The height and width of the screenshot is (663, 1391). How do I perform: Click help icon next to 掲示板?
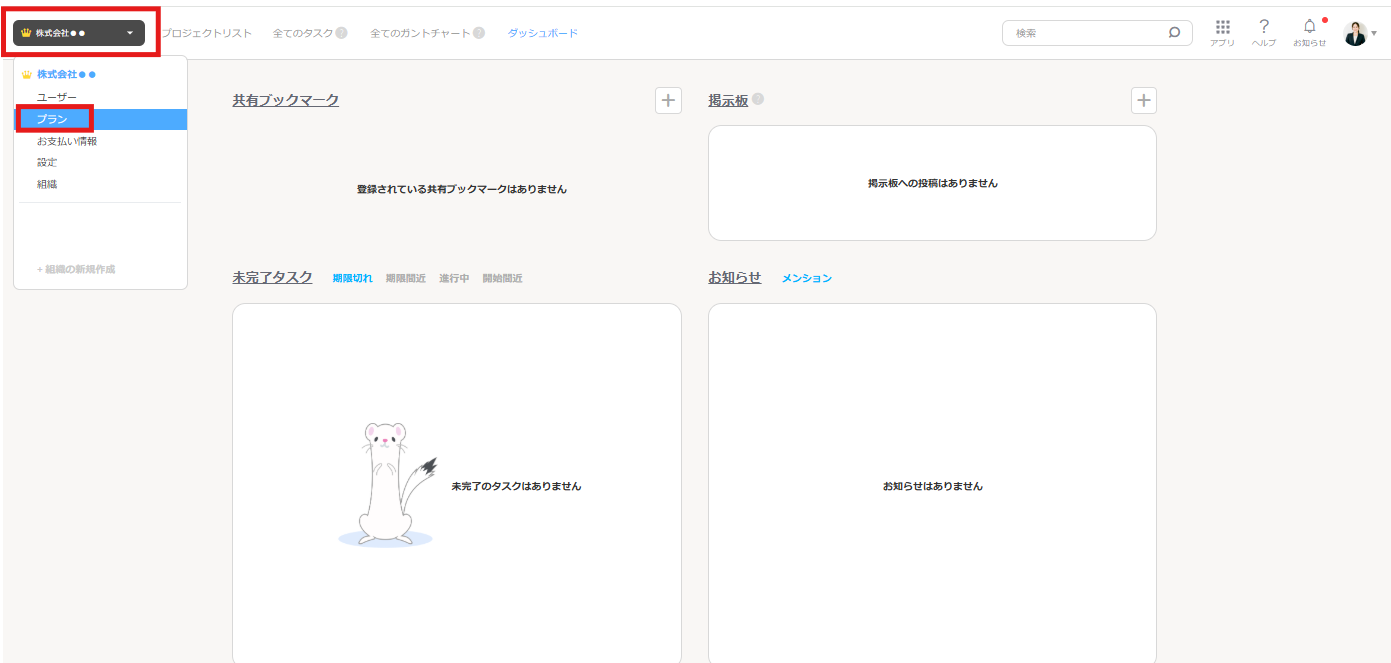(758, 99)
